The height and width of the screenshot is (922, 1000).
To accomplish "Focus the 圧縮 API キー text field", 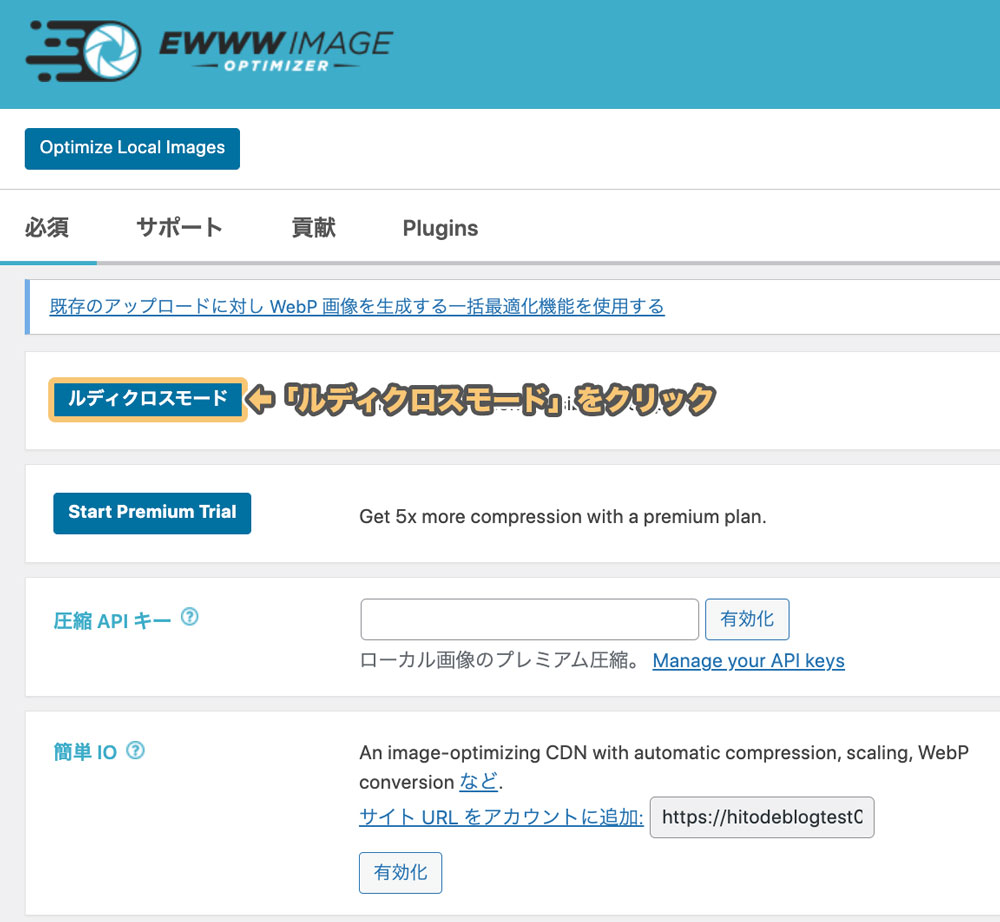I will tap(529, 619).
